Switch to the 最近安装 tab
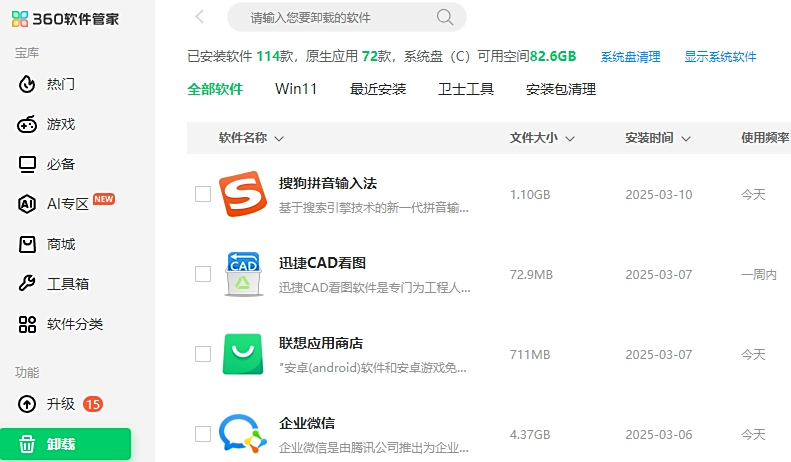791x462 pixels. (378, 89)
